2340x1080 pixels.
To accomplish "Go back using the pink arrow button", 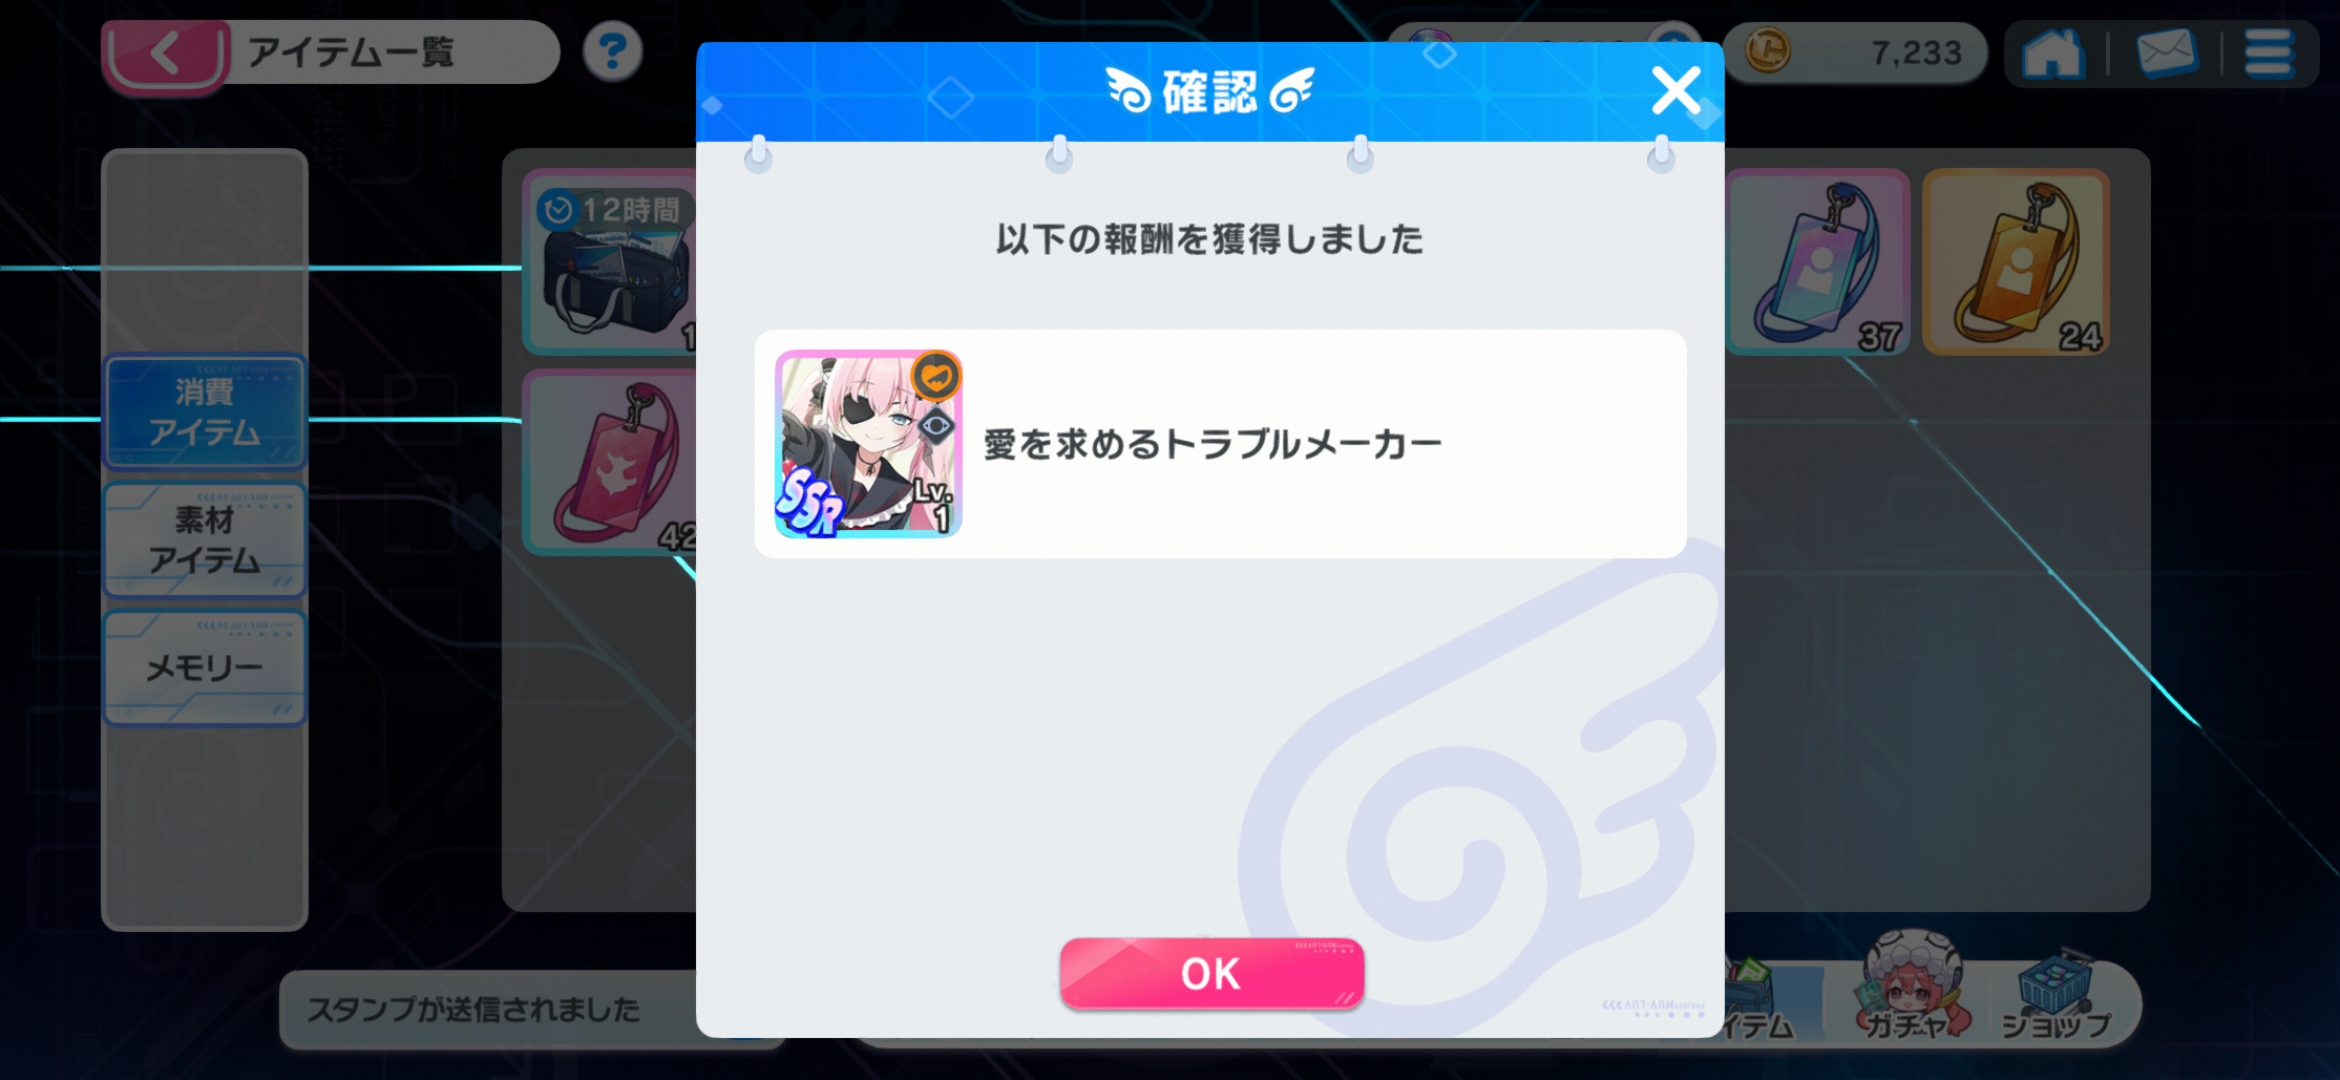I will coord(167,53).
